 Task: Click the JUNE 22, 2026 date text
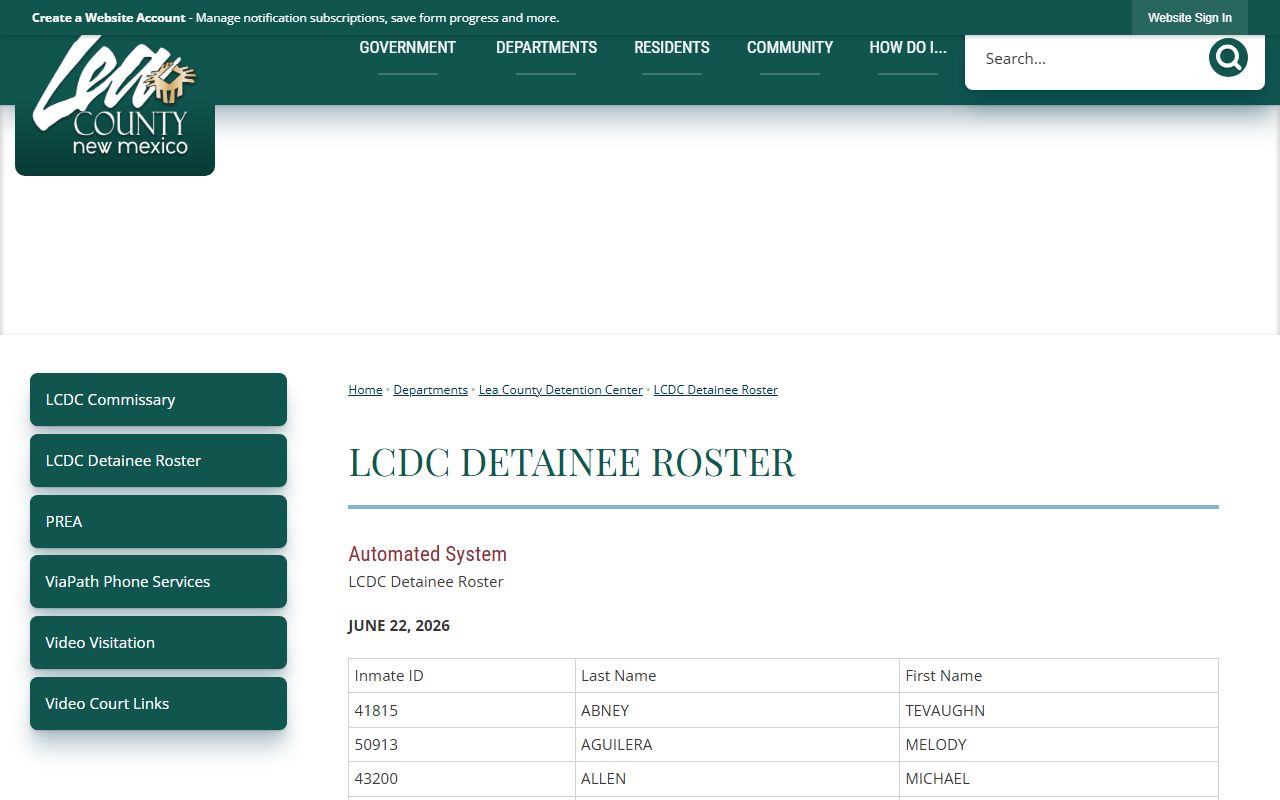tap(399, 626)
